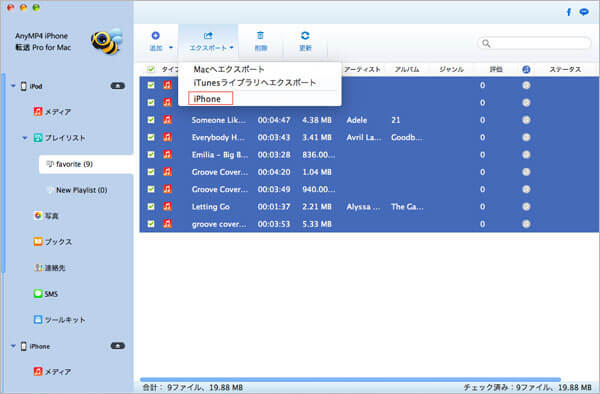Image resolution: width=600 pixels, height=394 pixels.
Task: Open the SMS section
Action: (46, 294)
